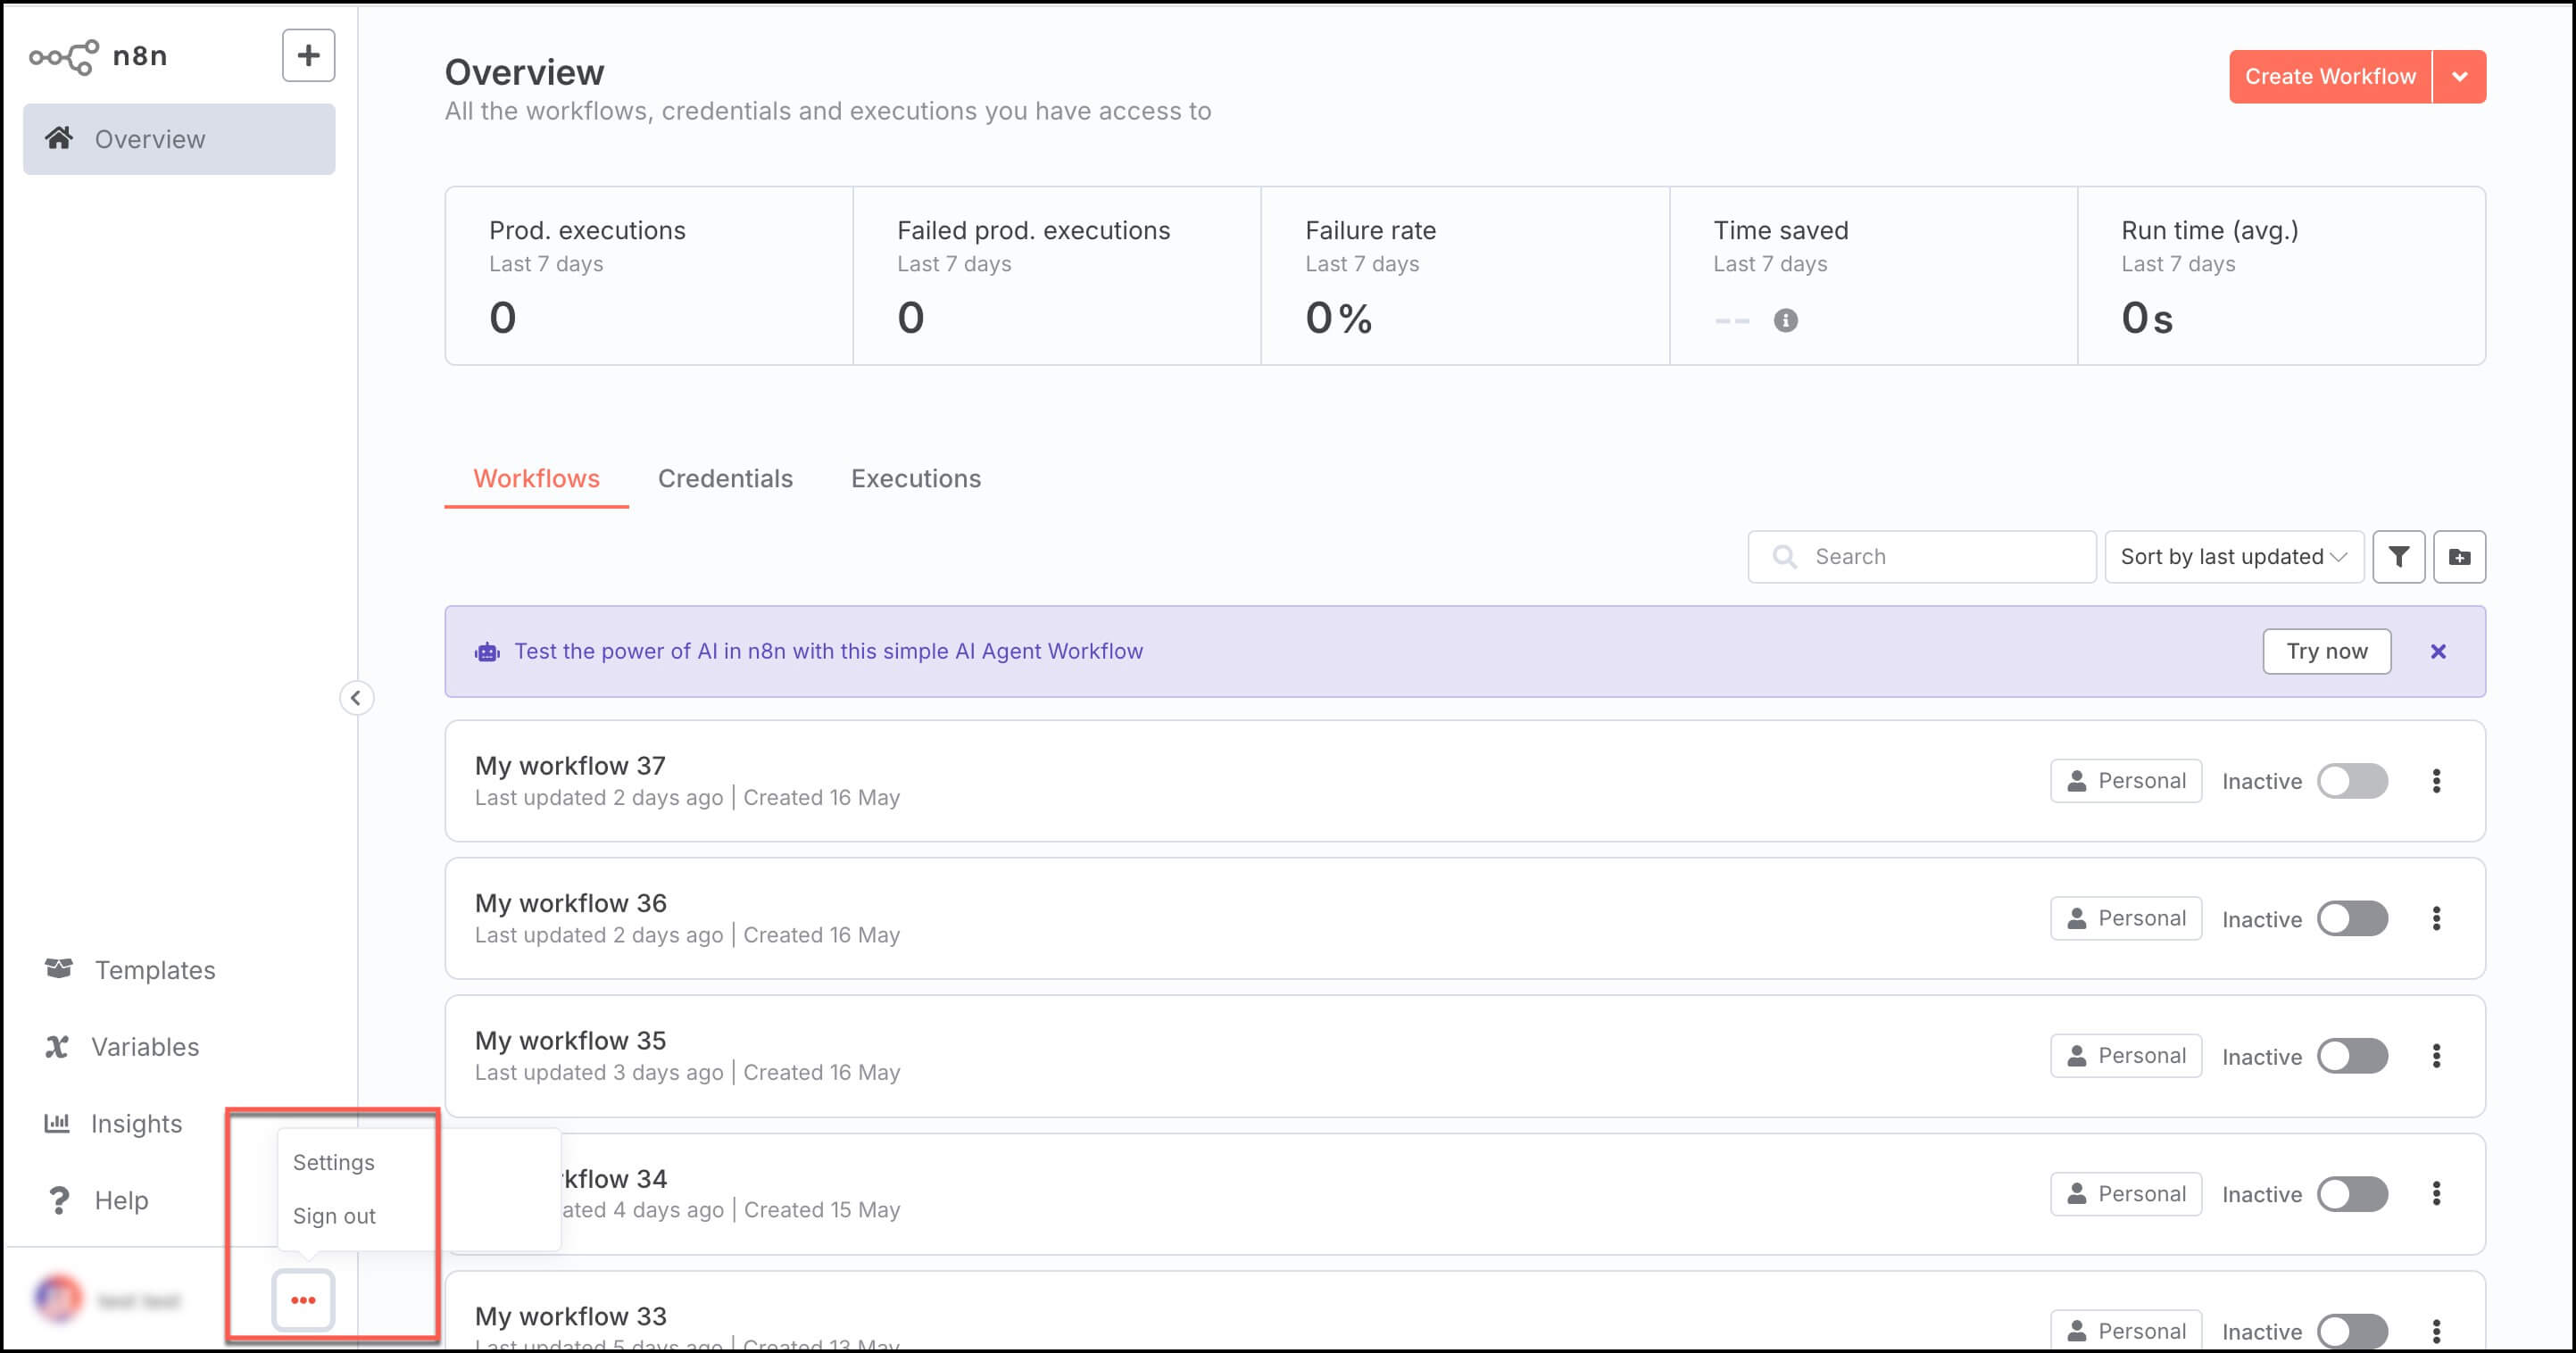Viewport: 2576px width, 1353px height.
Task: Click the Time saved info icon
Action: tap(1785, 320)
